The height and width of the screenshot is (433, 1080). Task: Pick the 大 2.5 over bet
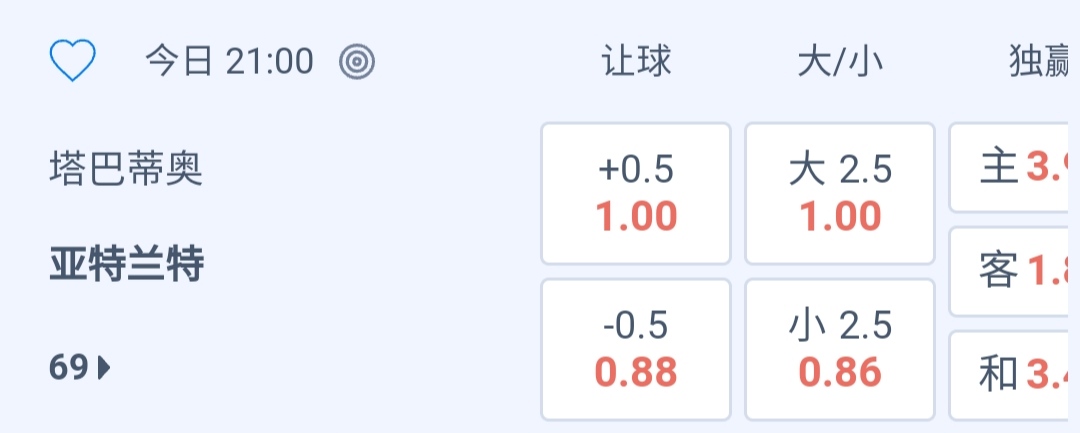tap(840, 194)
